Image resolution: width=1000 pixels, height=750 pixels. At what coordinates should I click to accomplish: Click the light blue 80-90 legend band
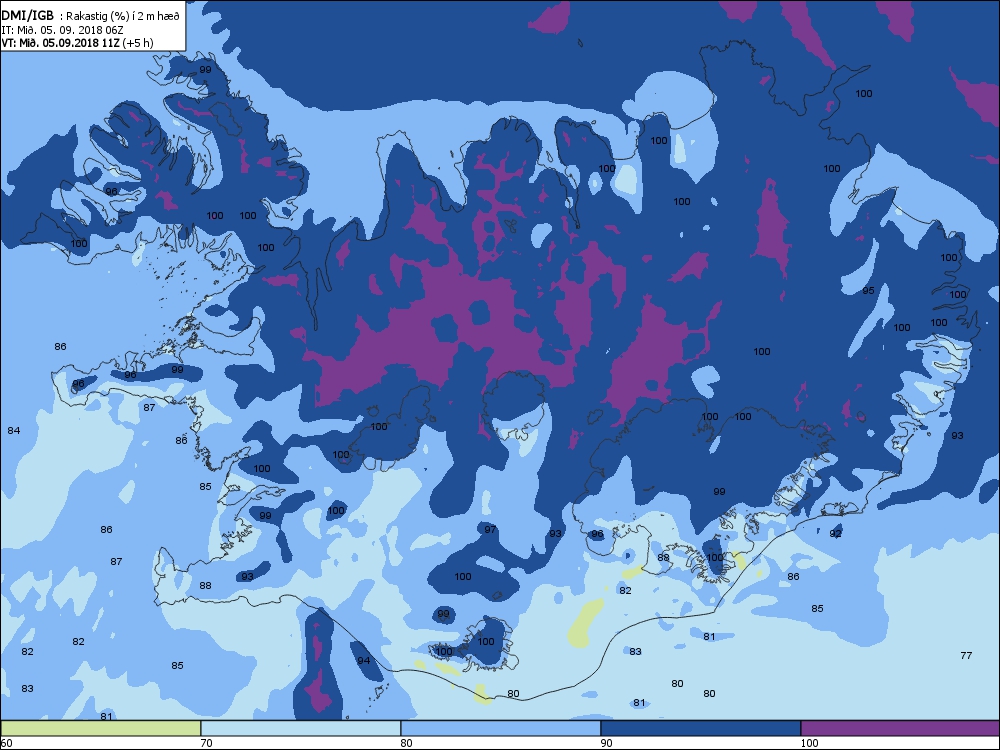point(501,728)
